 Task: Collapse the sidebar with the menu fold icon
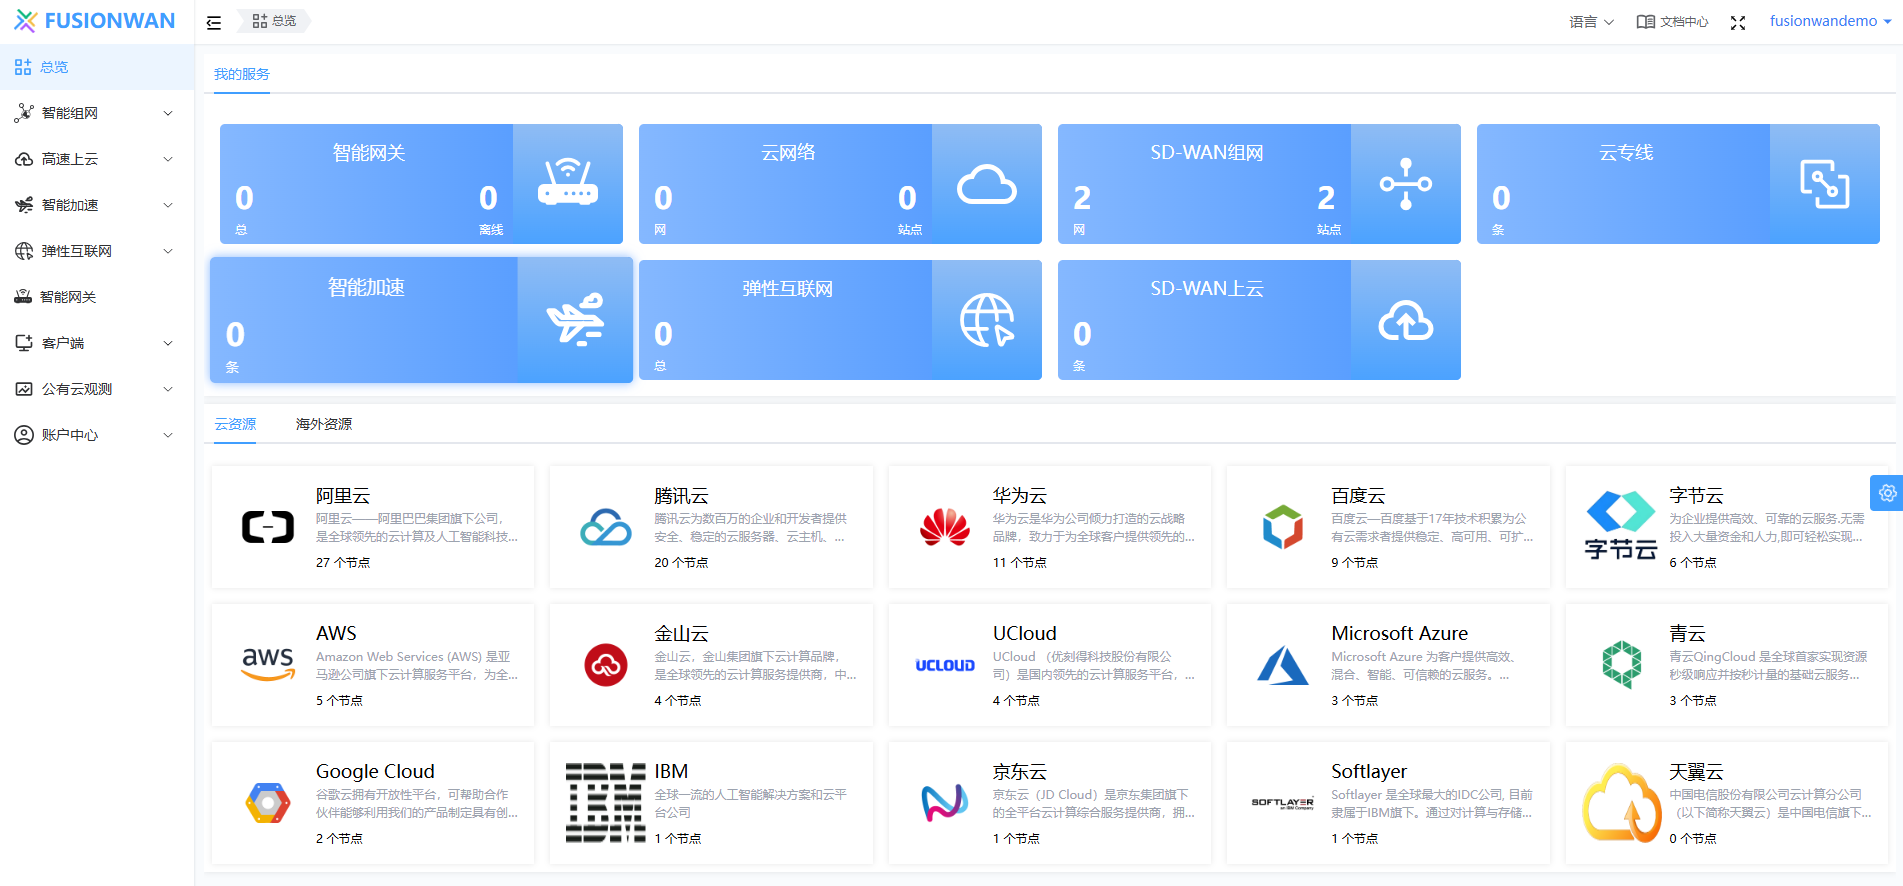click(214, 22)
